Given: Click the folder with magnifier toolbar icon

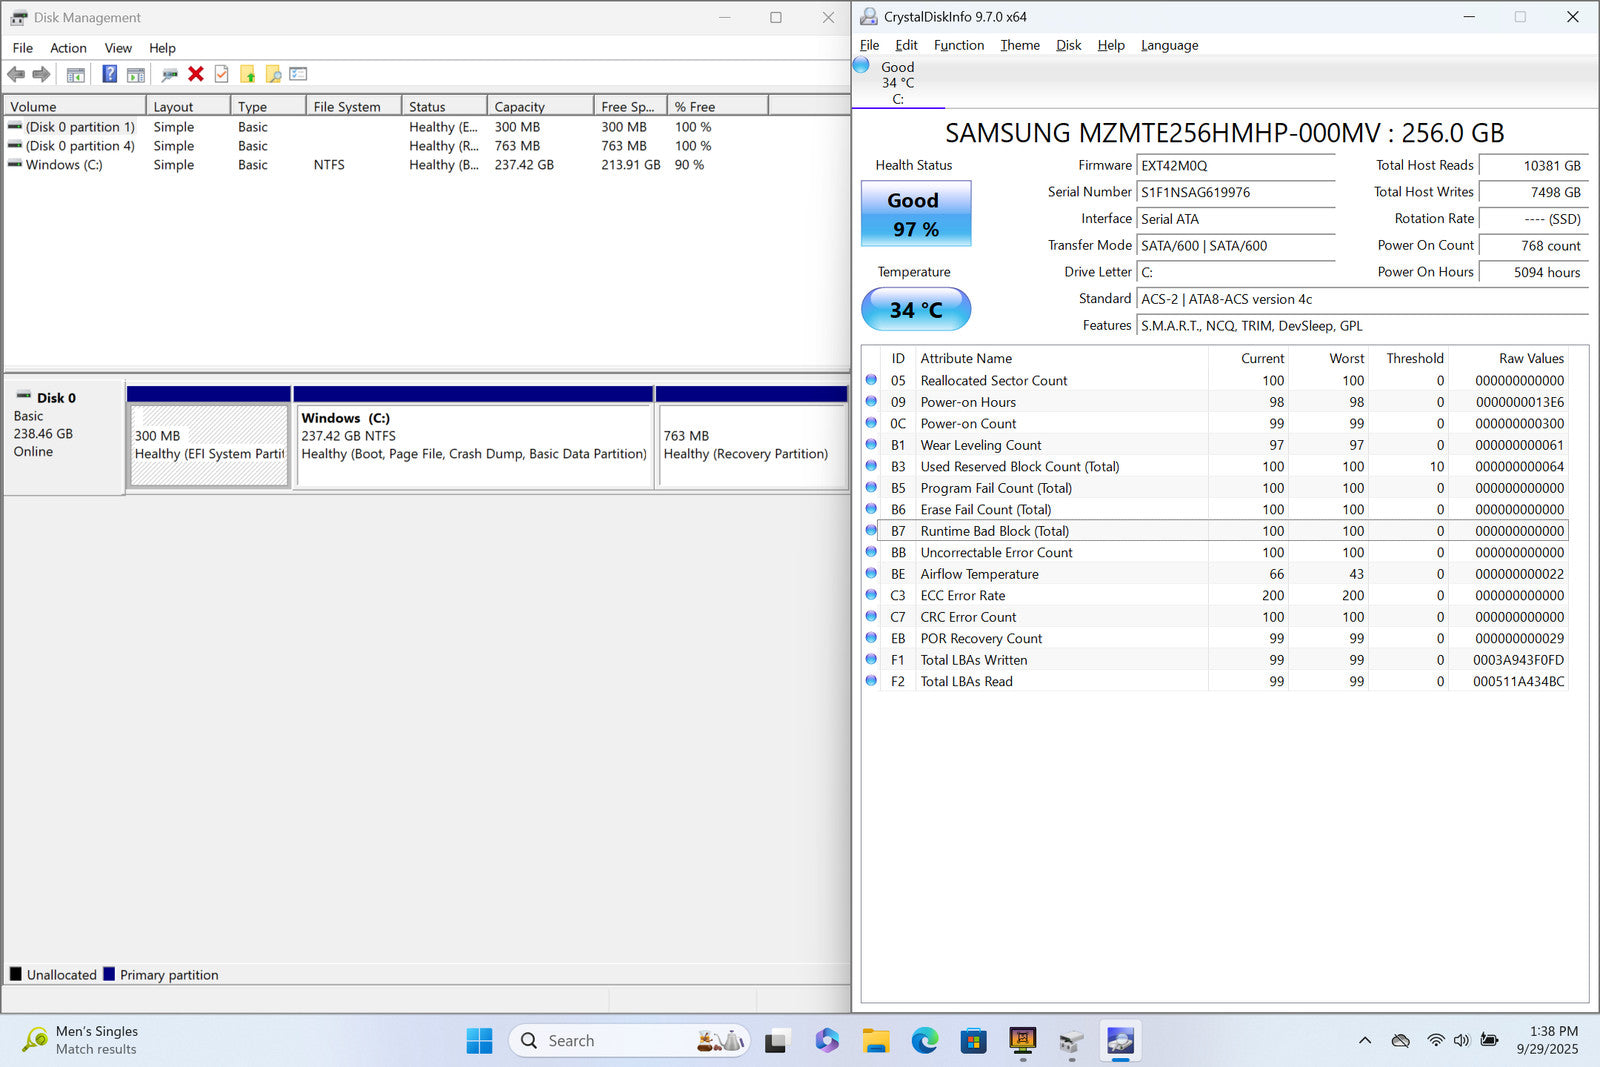Looking at the screenshot, I should pyautogui.click(x=273, y=74).
